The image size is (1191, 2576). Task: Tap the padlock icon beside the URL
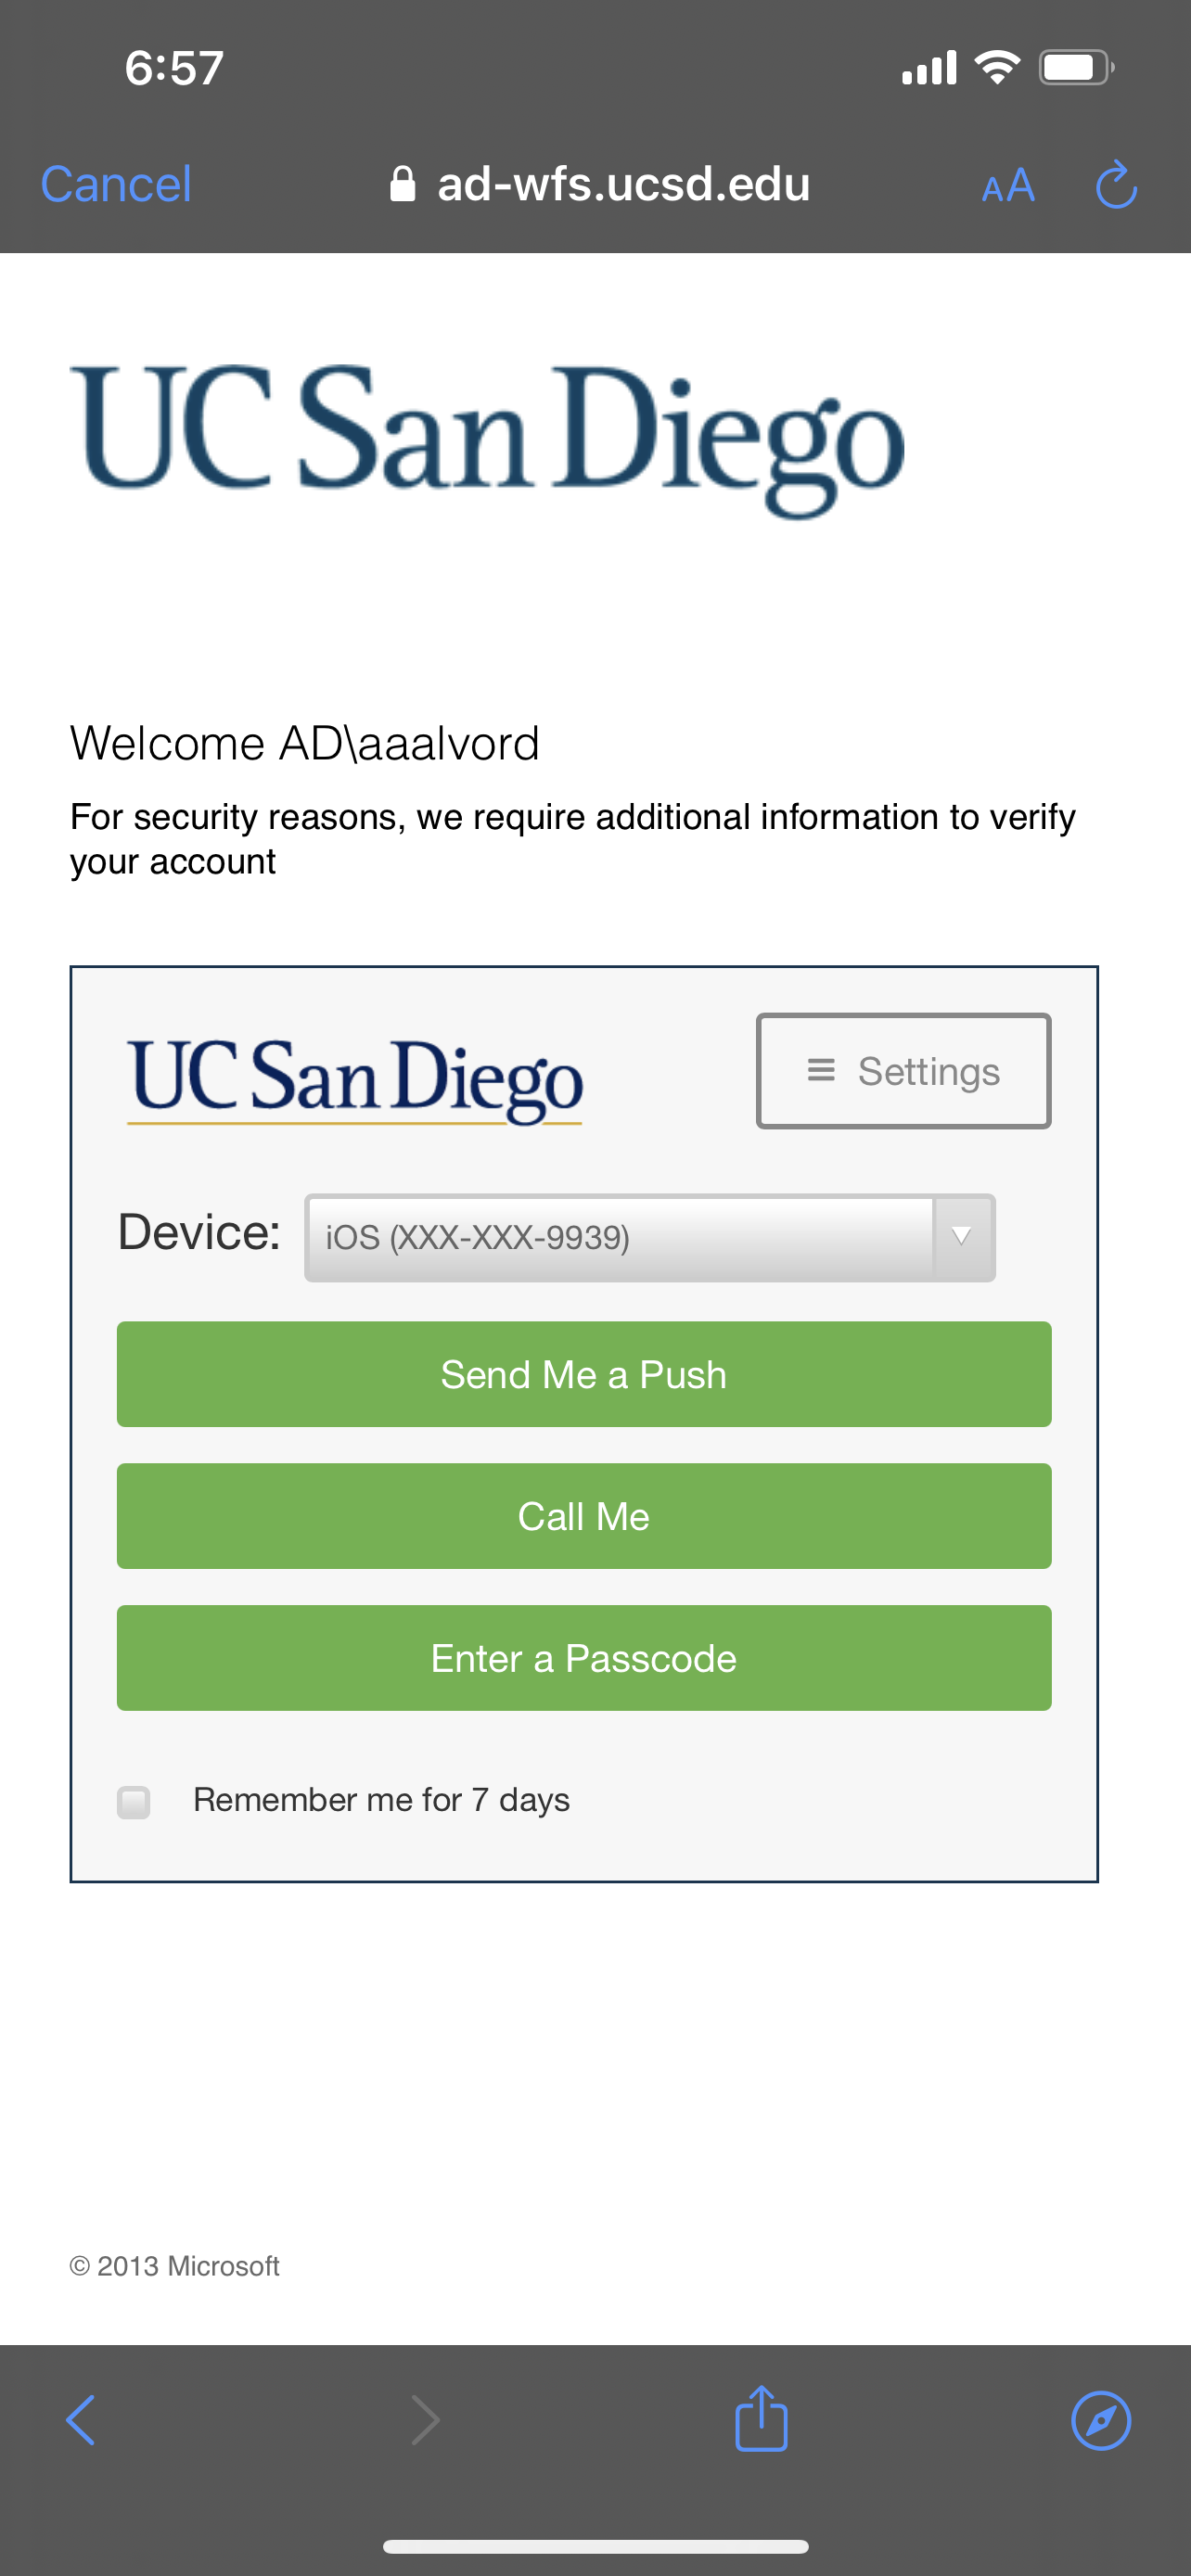402,184
